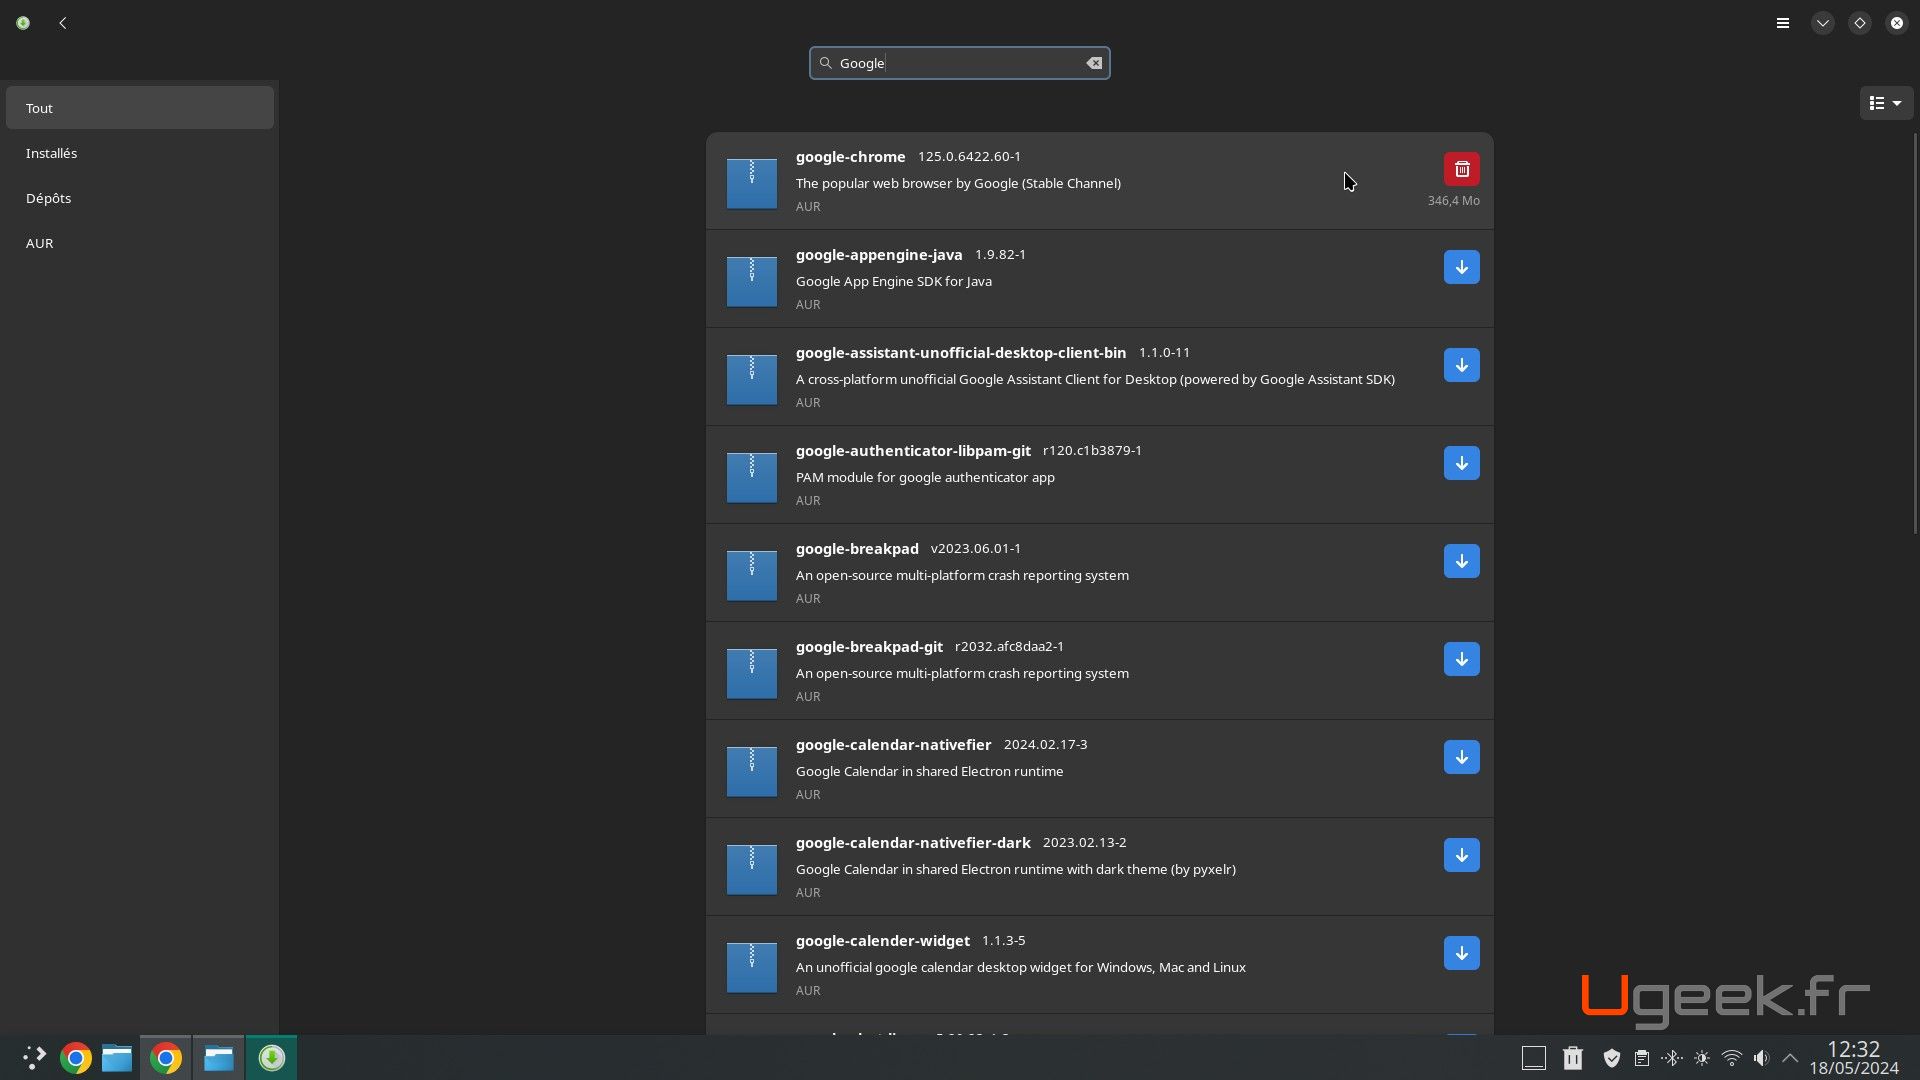Click the cancel cross icon in the header
This screenshot has width=1920, height=1080.
coord(1896,22)
